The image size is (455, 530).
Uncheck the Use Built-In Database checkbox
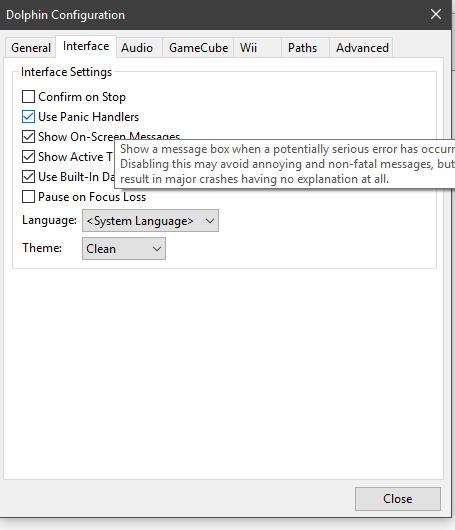coord(28,176)
